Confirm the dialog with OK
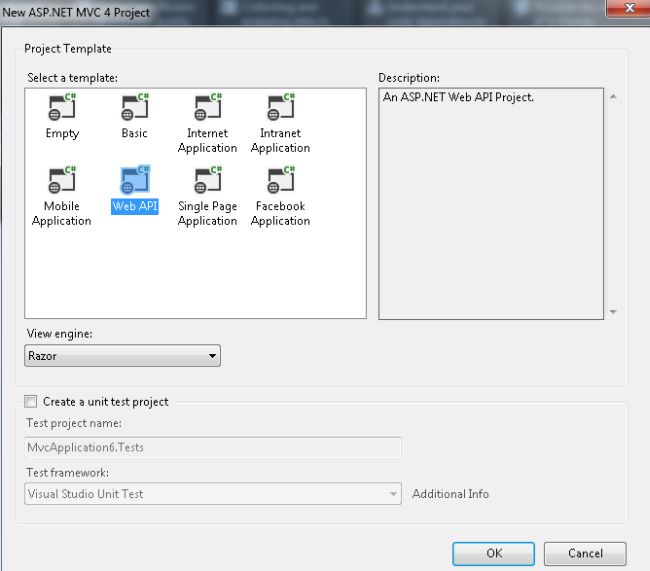This screenshot has width=650, height=571. [x=493, y=554]
